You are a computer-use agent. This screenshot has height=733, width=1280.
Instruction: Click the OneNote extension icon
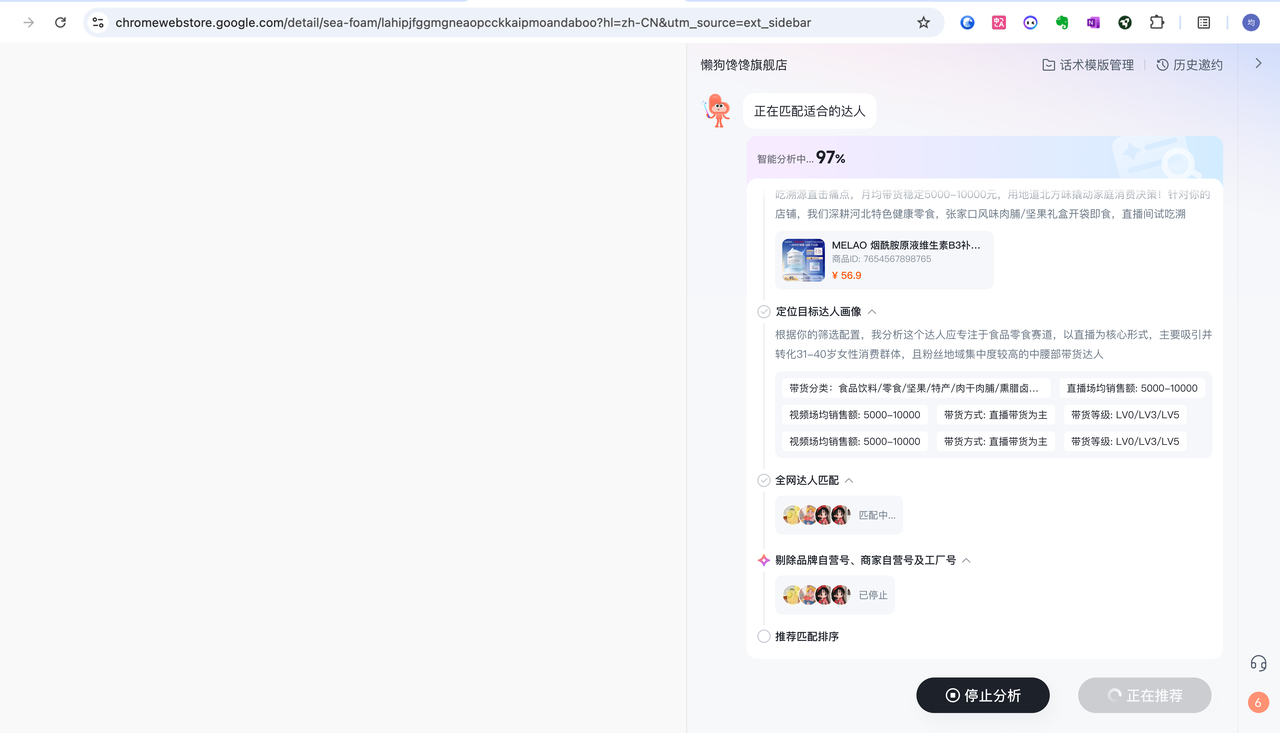tap(1093, 22)
